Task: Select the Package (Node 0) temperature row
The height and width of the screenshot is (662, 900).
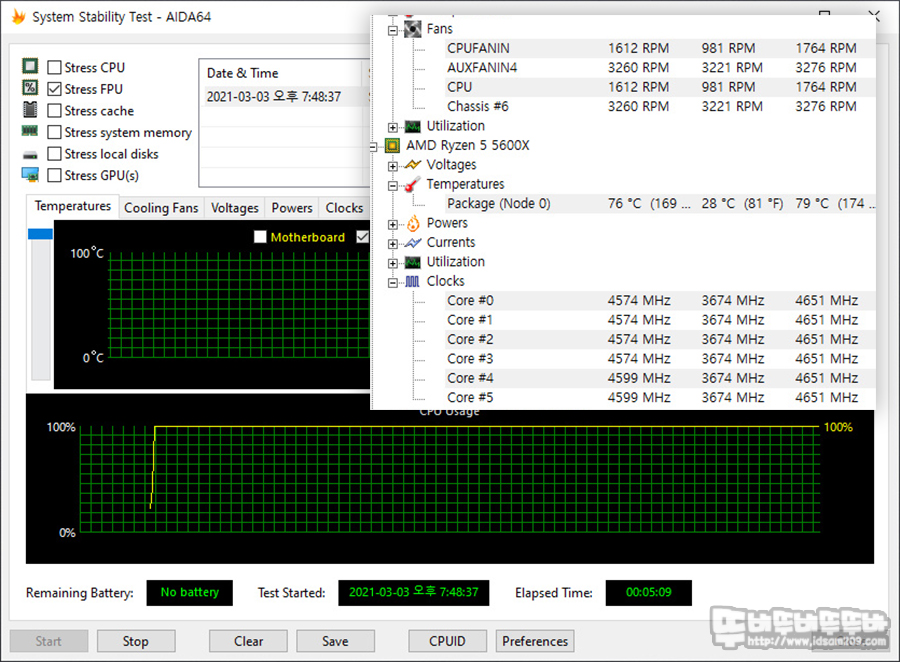Action: (660, 204)
